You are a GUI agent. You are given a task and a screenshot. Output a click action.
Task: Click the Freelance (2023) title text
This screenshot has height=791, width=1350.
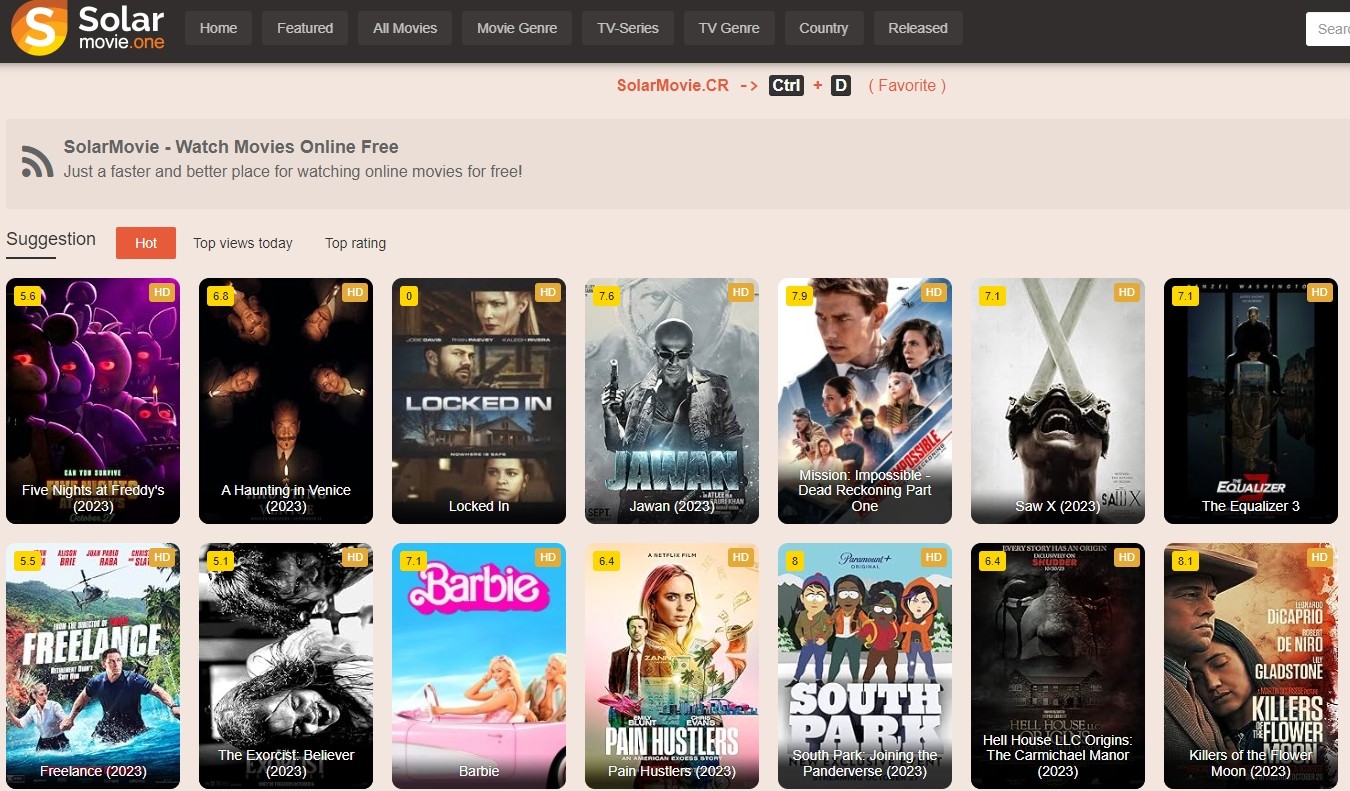[x=93, y=771]
